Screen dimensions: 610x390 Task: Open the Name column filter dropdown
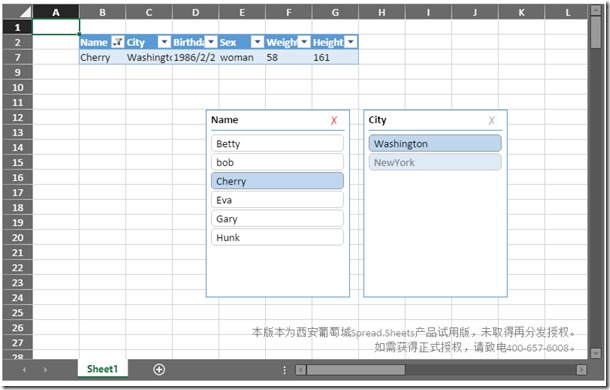(x=117, y=42)
